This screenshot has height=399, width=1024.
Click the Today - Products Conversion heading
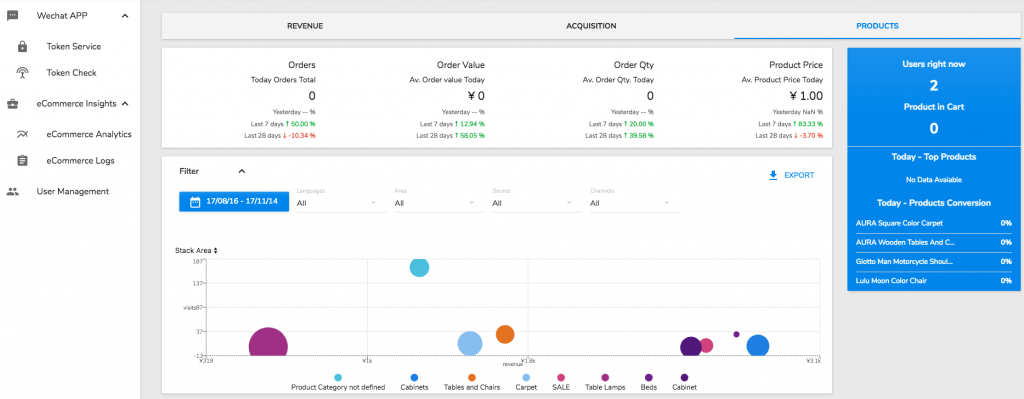click(934, 202)
